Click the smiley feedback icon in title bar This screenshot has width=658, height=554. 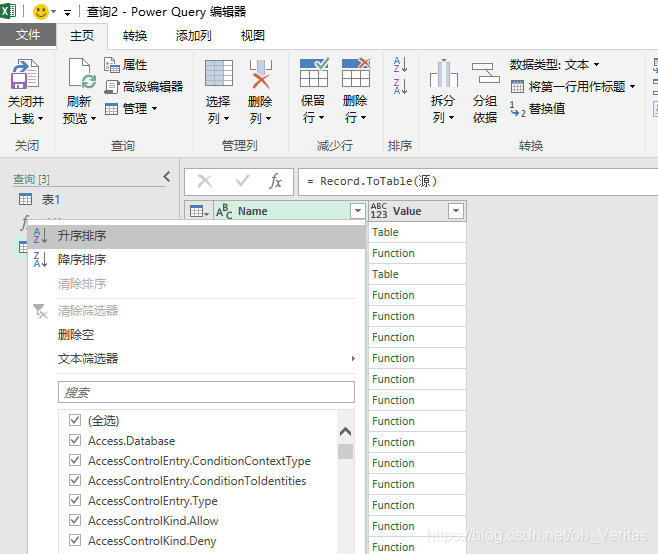pos(41,11)
